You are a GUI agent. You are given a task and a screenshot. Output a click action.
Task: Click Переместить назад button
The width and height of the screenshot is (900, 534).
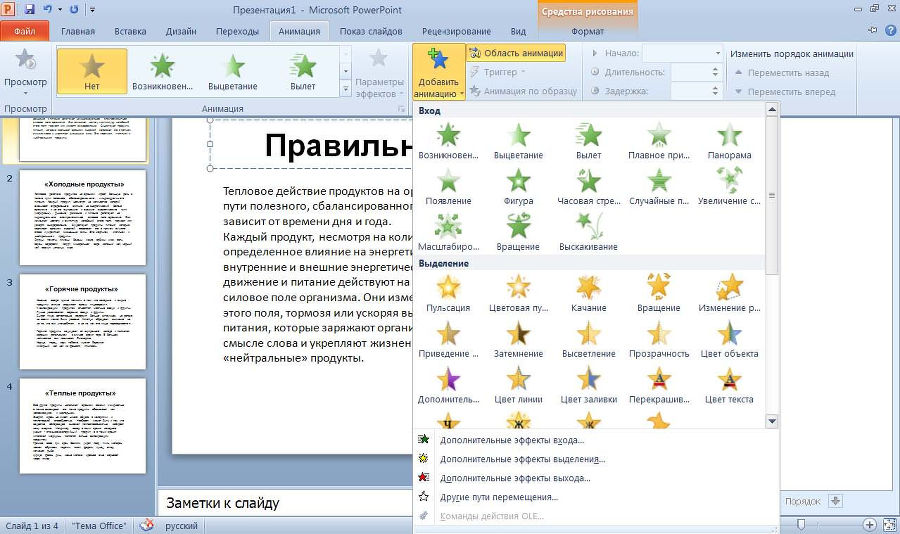click(x=782, y=73)
